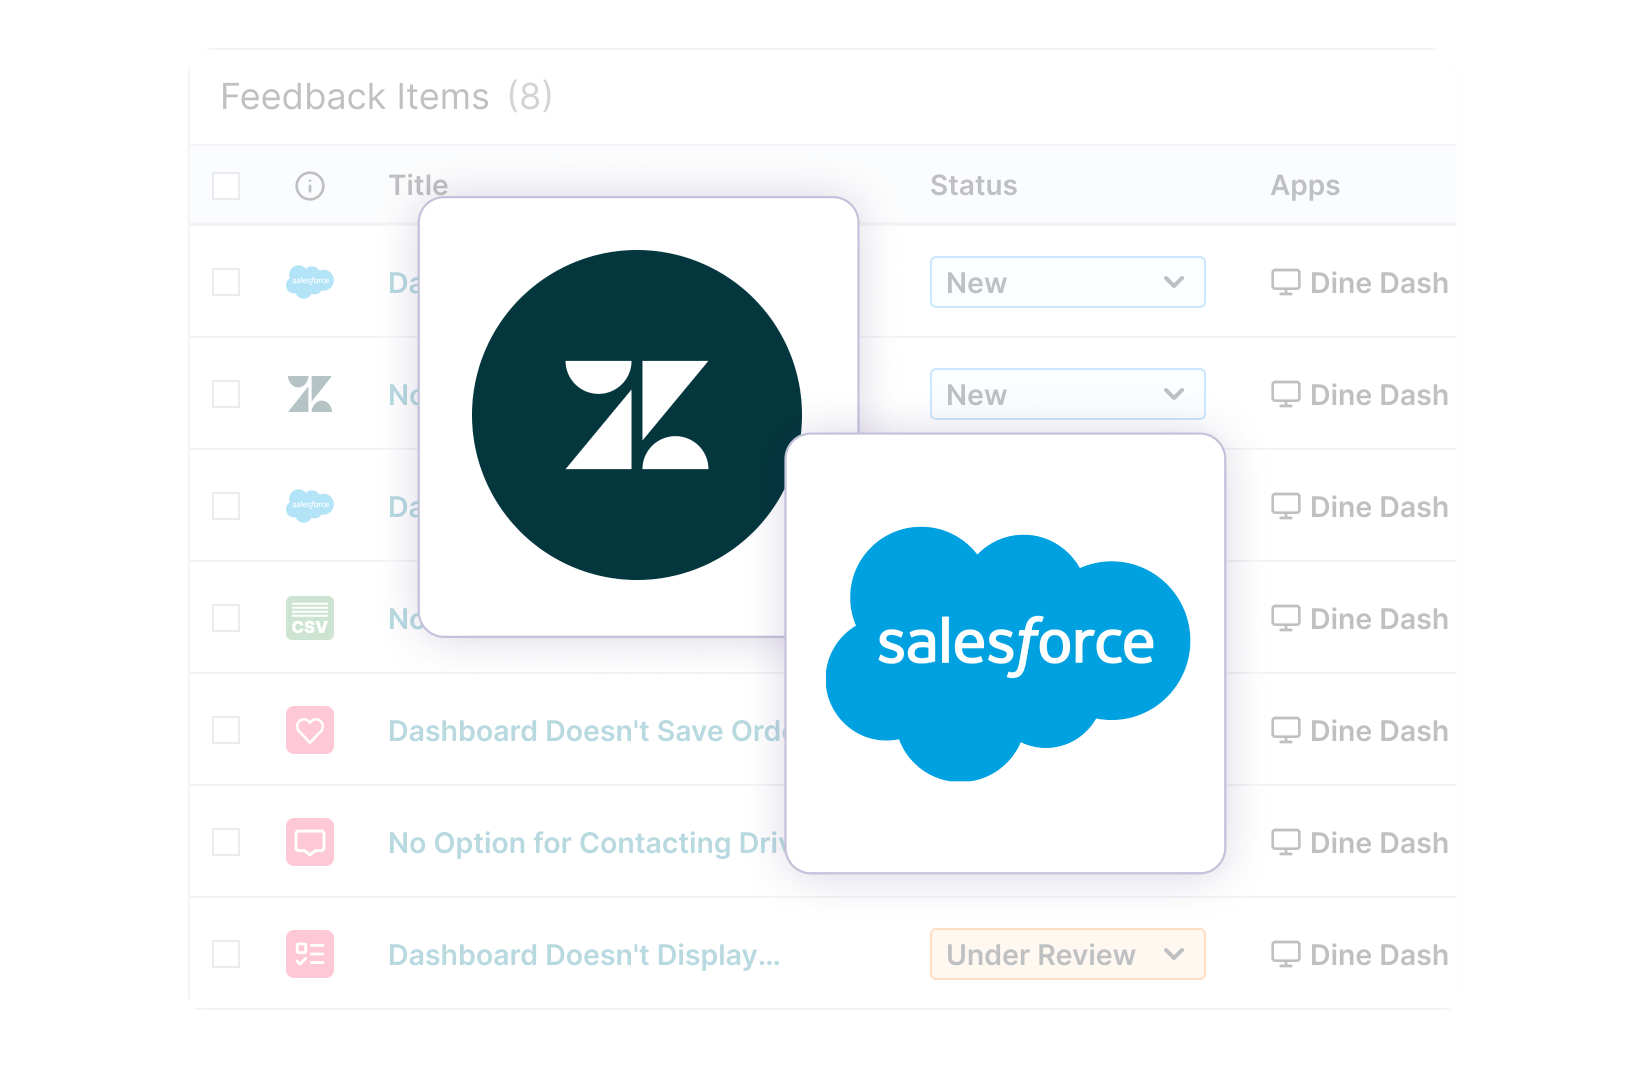Click the monitor icon next to Dine Dash in Under Review row
The image size is (1644, 1090).
click(x=1285, y=955)
